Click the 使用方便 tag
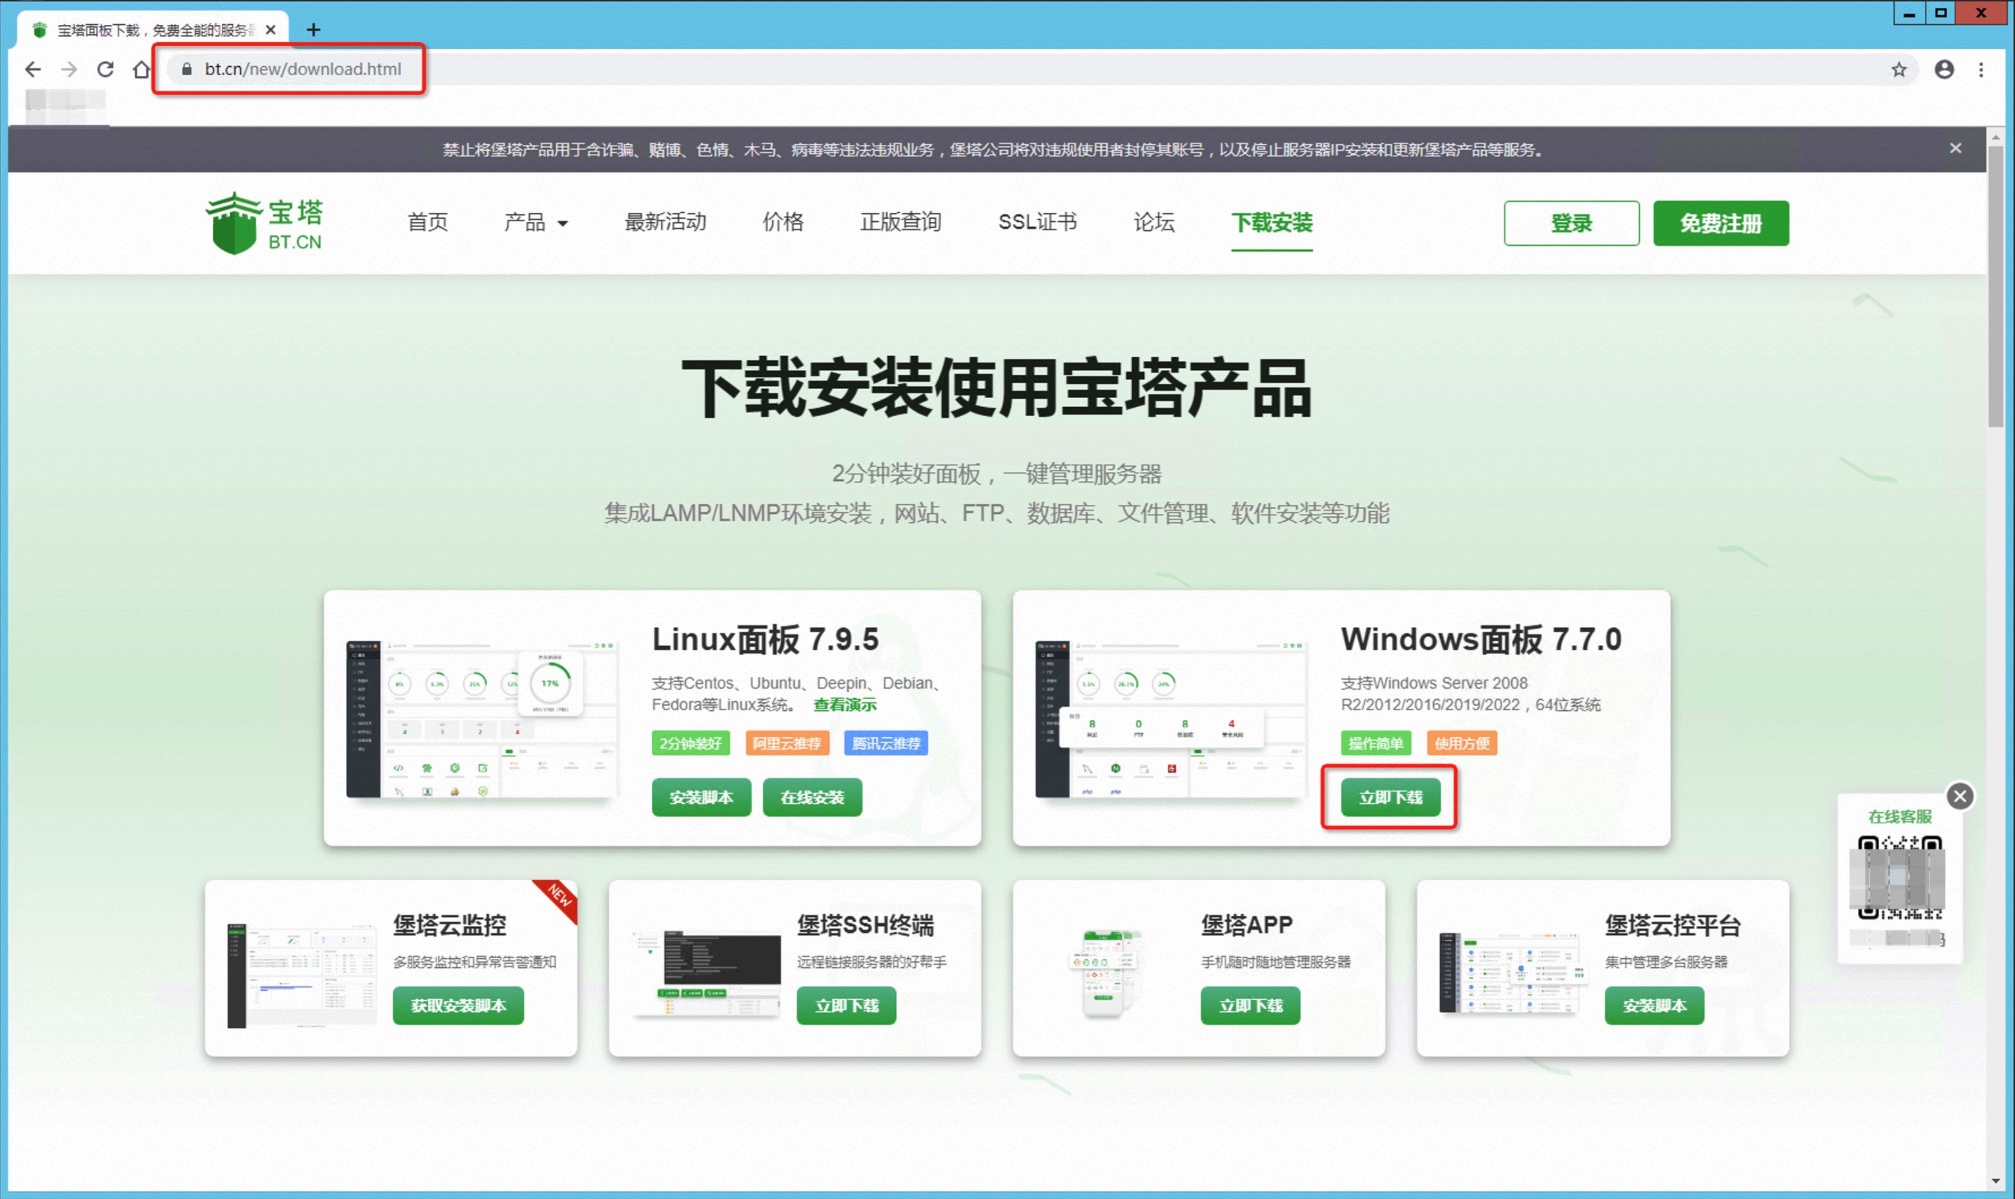This screenshot has width=2015, height=1199. click(1461, 743)
